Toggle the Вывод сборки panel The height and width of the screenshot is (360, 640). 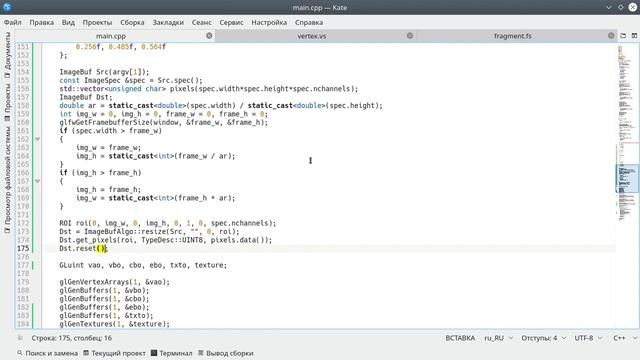(226, 353)
